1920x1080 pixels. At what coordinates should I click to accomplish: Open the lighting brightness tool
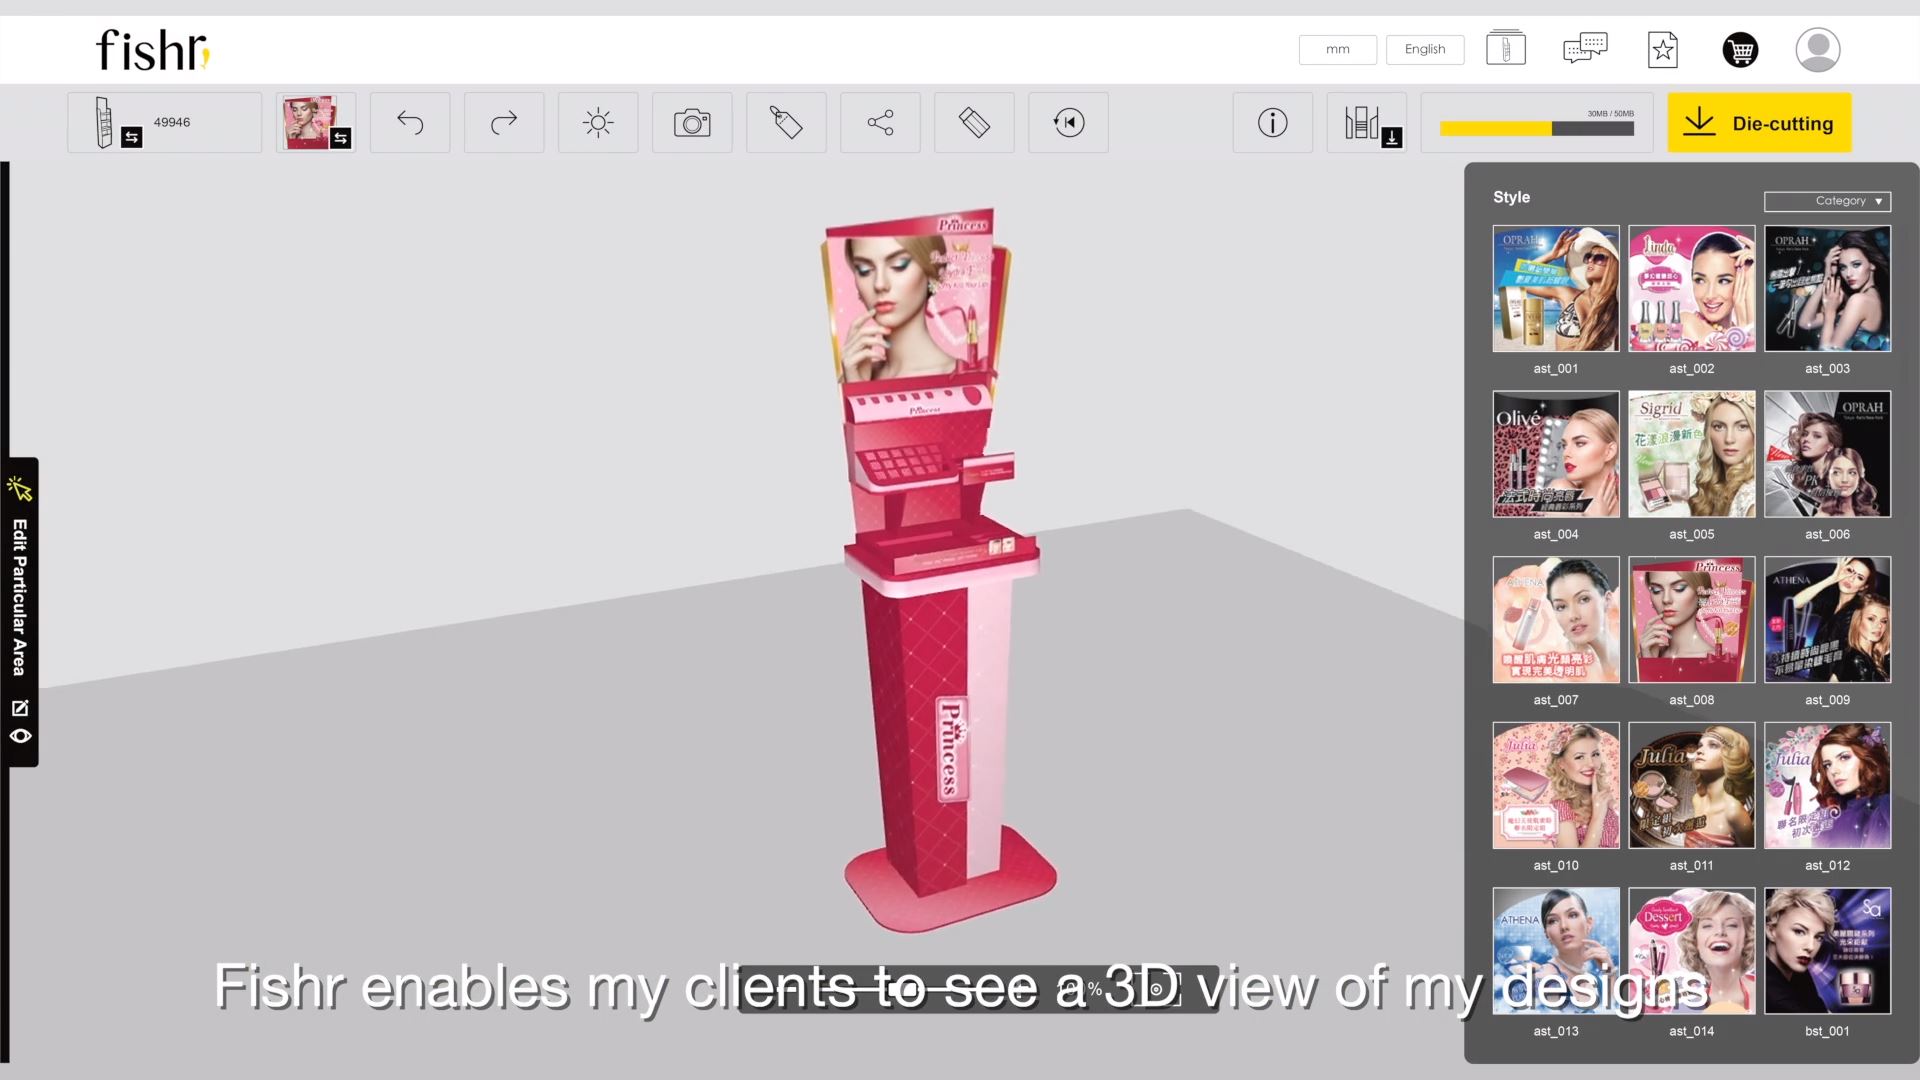[x=598, y=123]
